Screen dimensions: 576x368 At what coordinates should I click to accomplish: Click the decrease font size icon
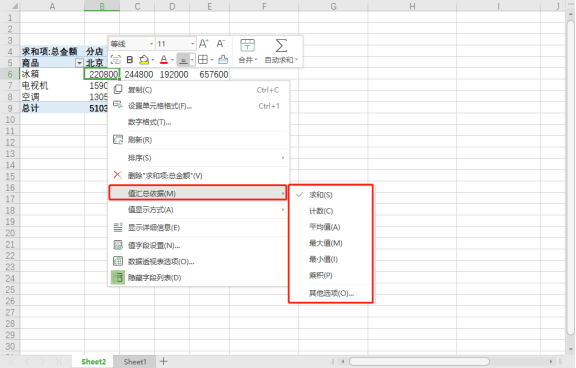click(220, 44)
